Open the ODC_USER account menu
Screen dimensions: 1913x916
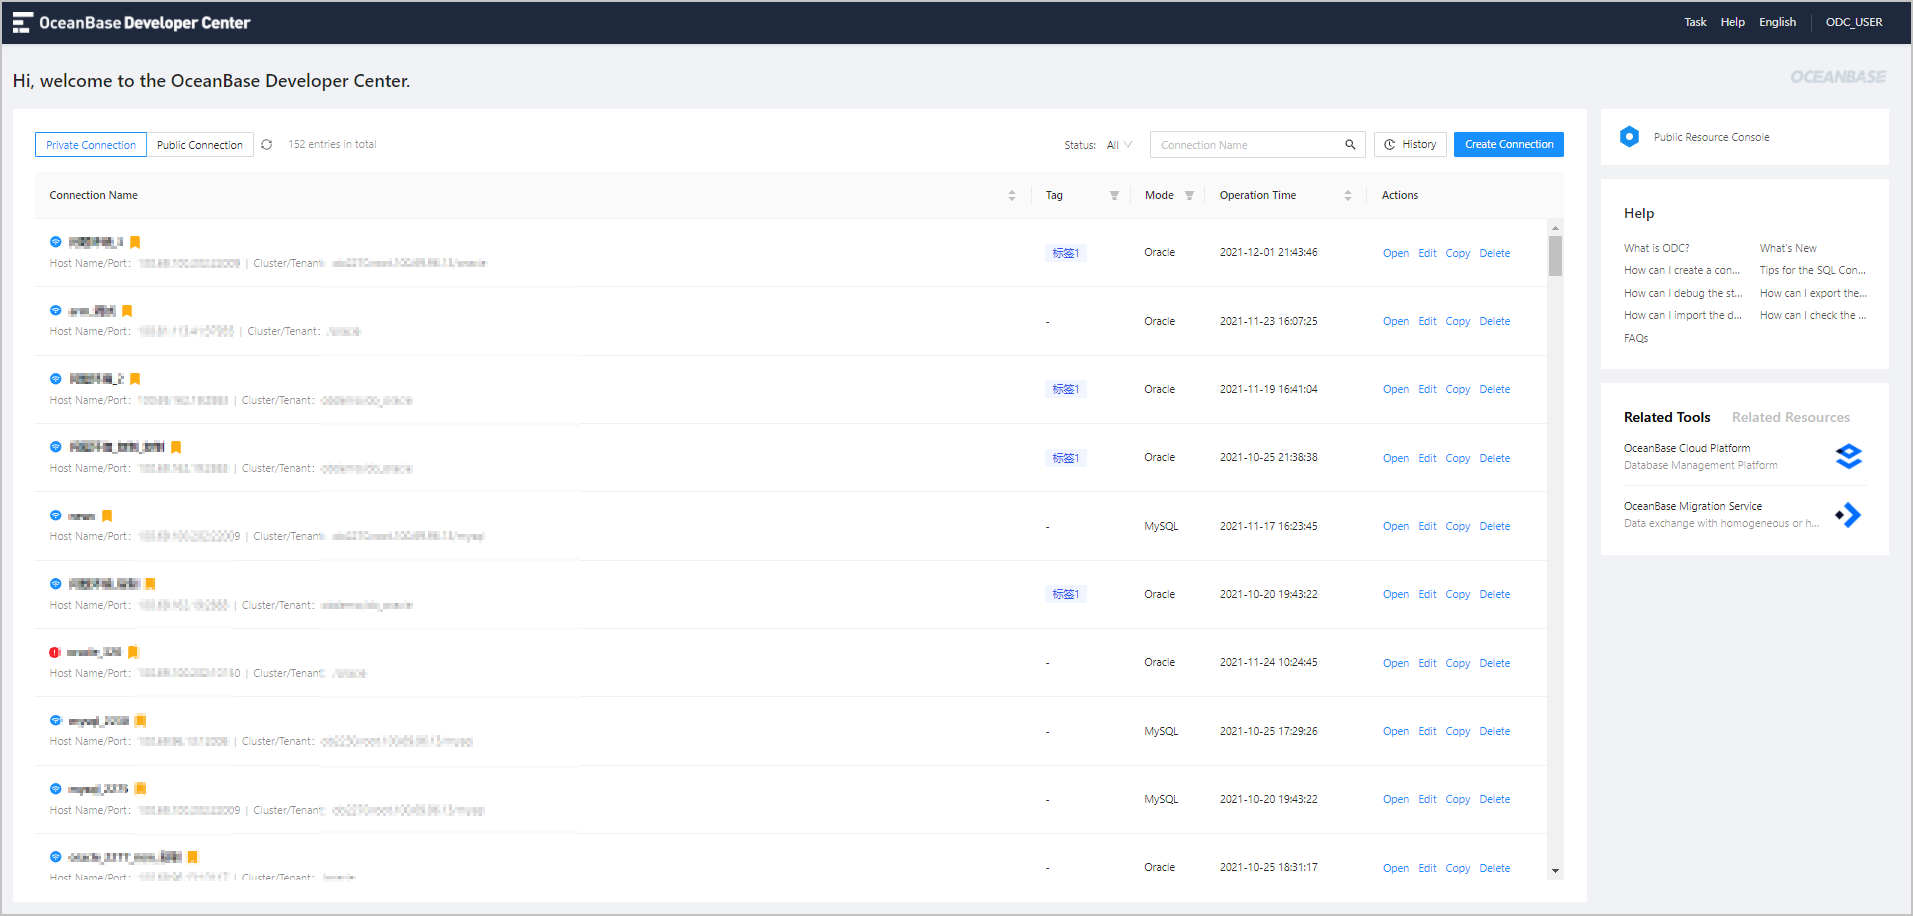(x=1854, y=22)
